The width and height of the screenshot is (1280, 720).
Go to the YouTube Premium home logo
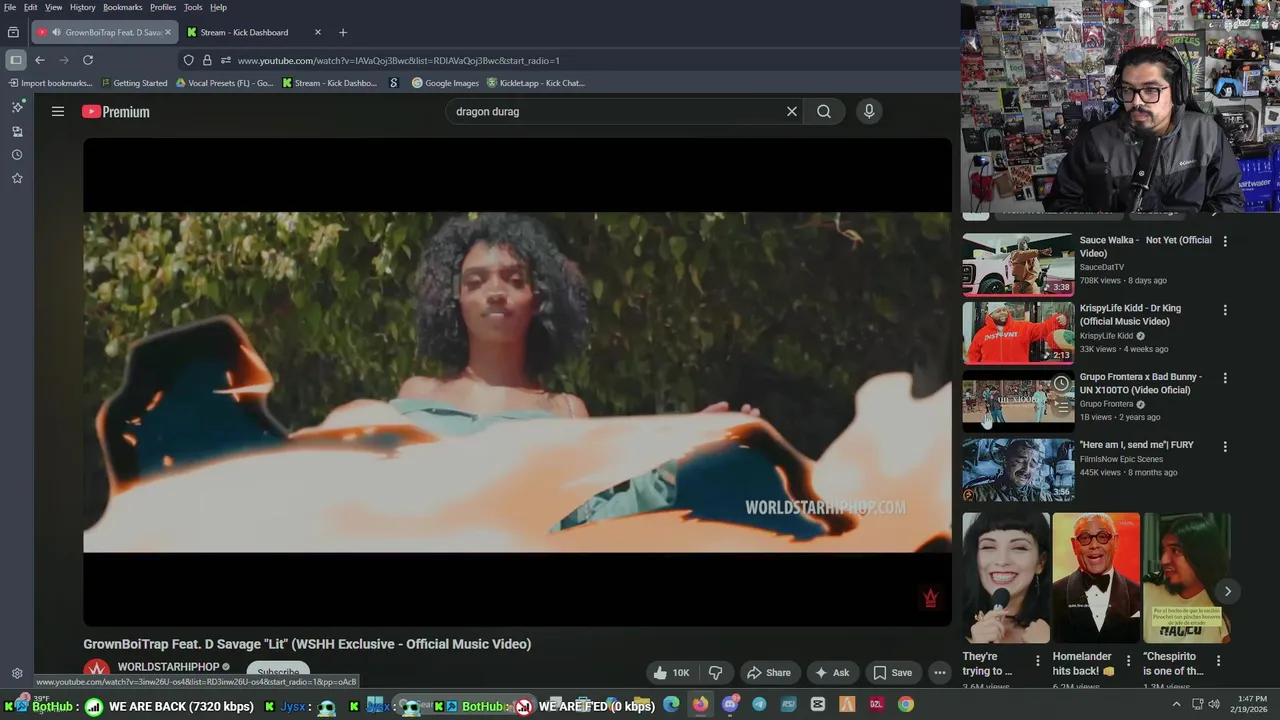[116, 112]
